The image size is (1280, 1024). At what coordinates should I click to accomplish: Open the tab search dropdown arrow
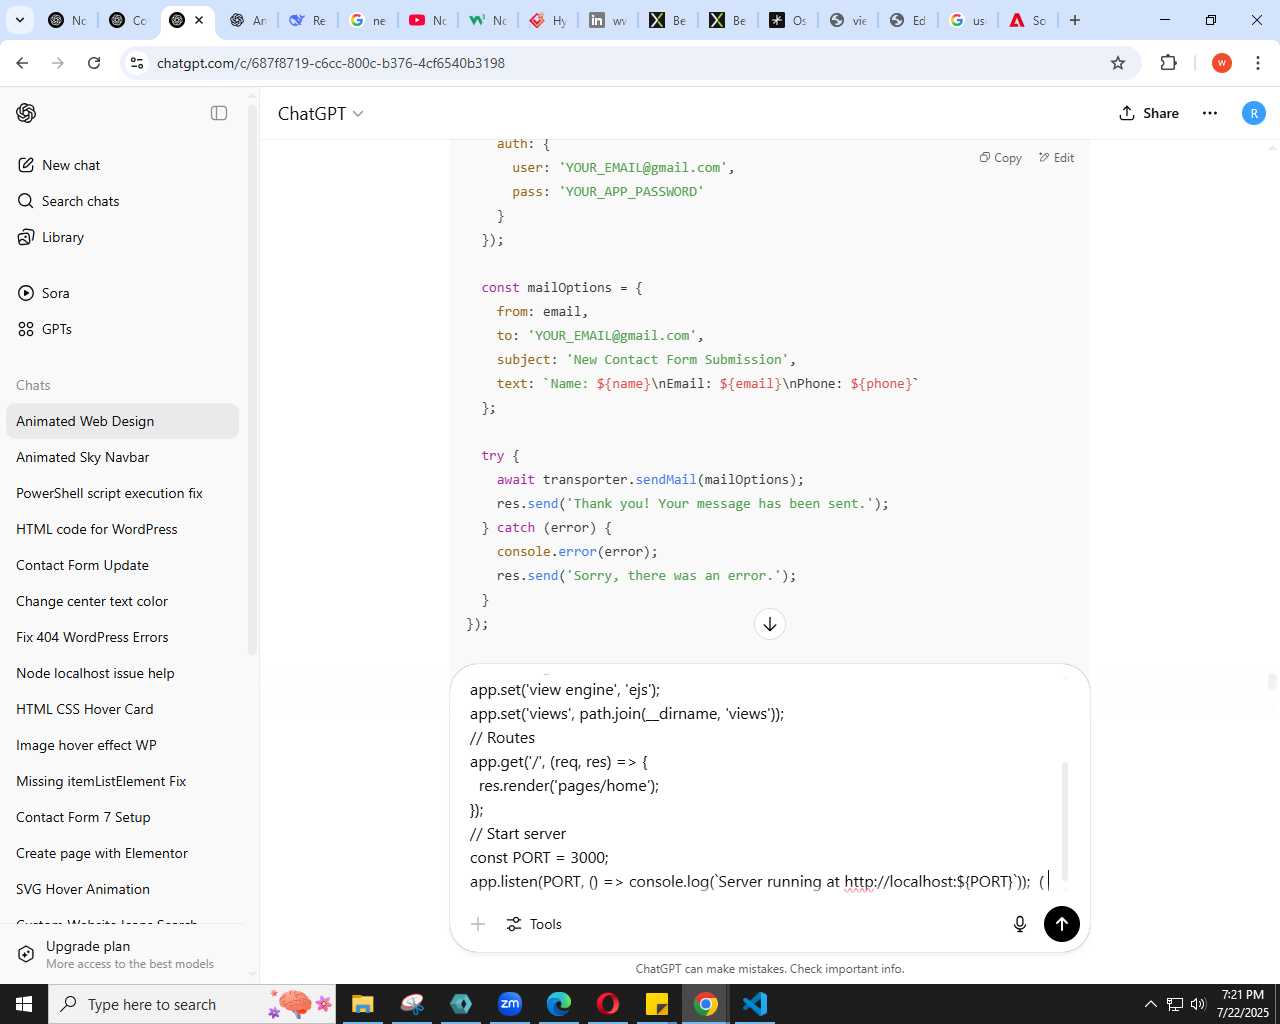19,20
